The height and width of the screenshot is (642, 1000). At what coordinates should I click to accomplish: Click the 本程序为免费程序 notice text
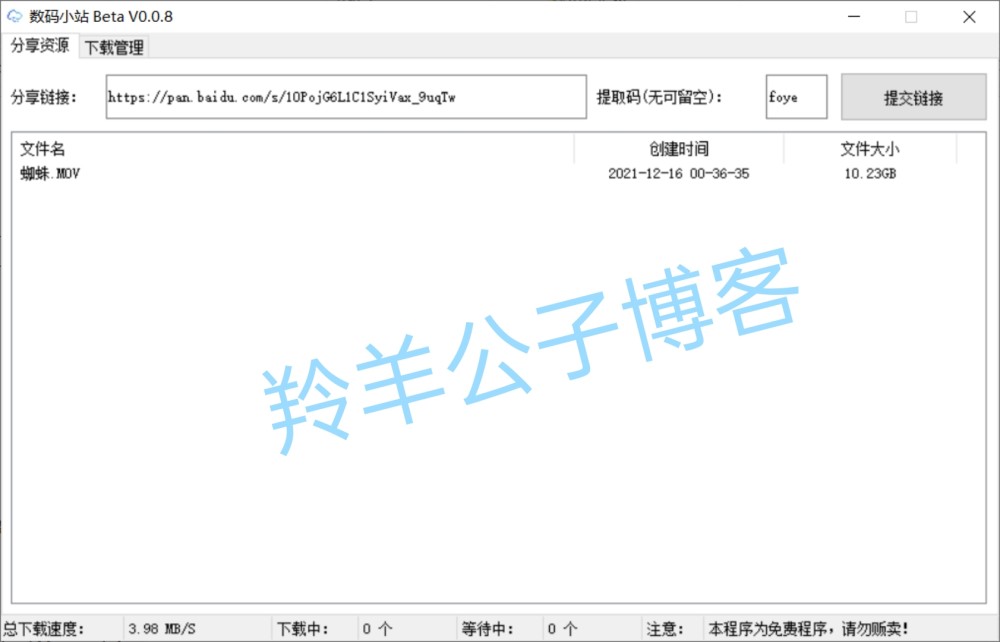pos(808,629)
